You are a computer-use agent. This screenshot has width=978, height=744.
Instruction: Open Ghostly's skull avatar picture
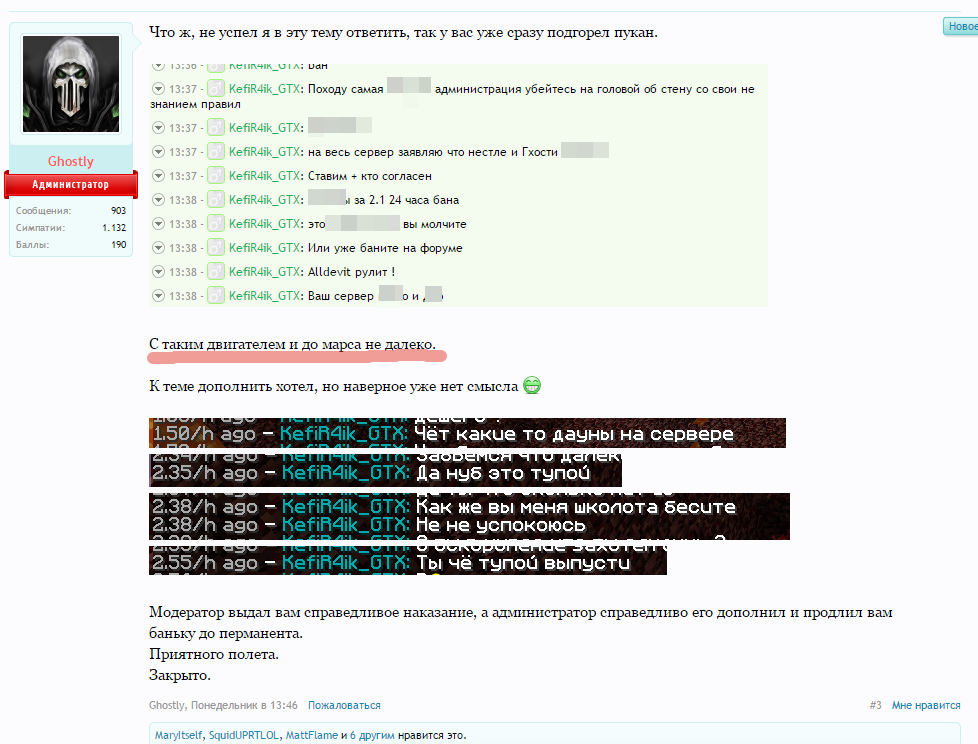coord(70,84)
